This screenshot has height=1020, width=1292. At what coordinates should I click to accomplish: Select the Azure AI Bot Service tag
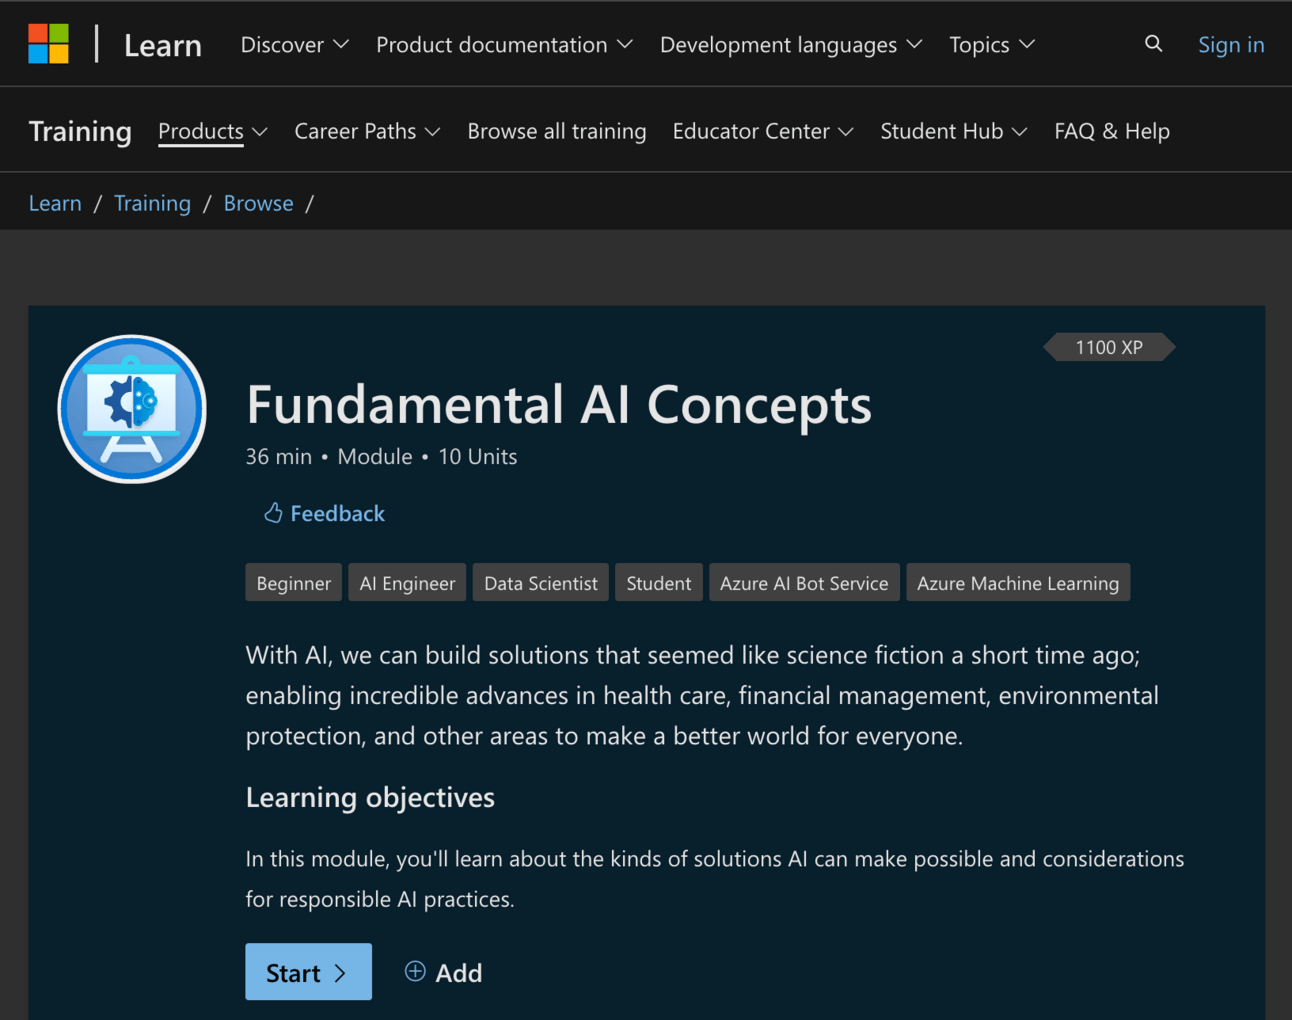[x=804, y=583]
